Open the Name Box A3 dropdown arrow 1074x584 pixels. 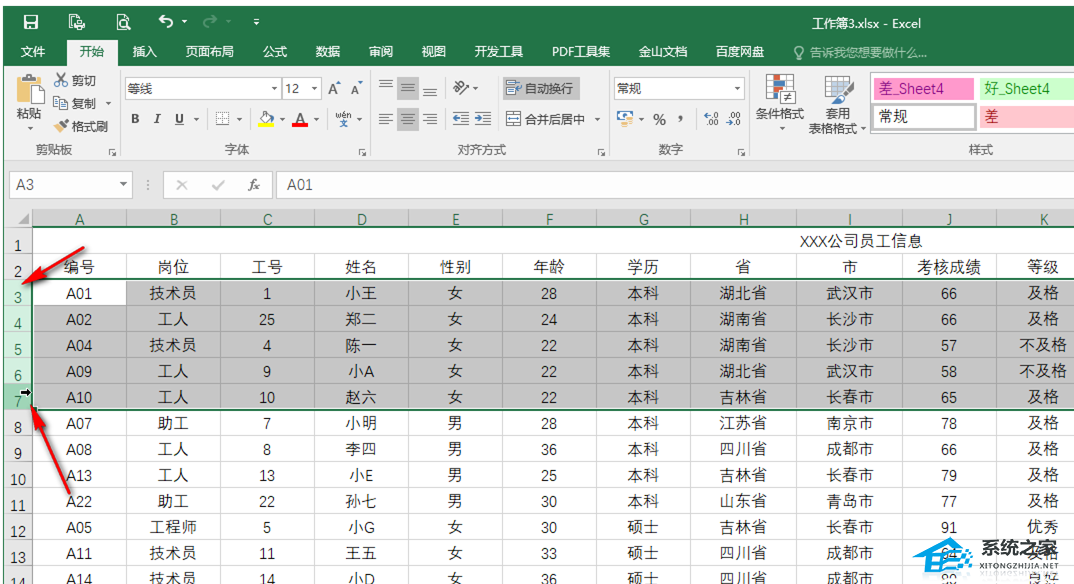[x=123, y=184]
